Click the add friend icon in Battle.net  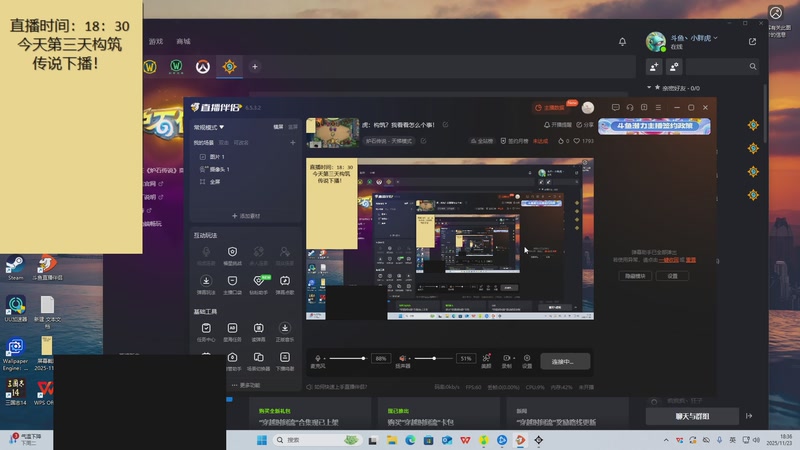(x=654, y=66)
